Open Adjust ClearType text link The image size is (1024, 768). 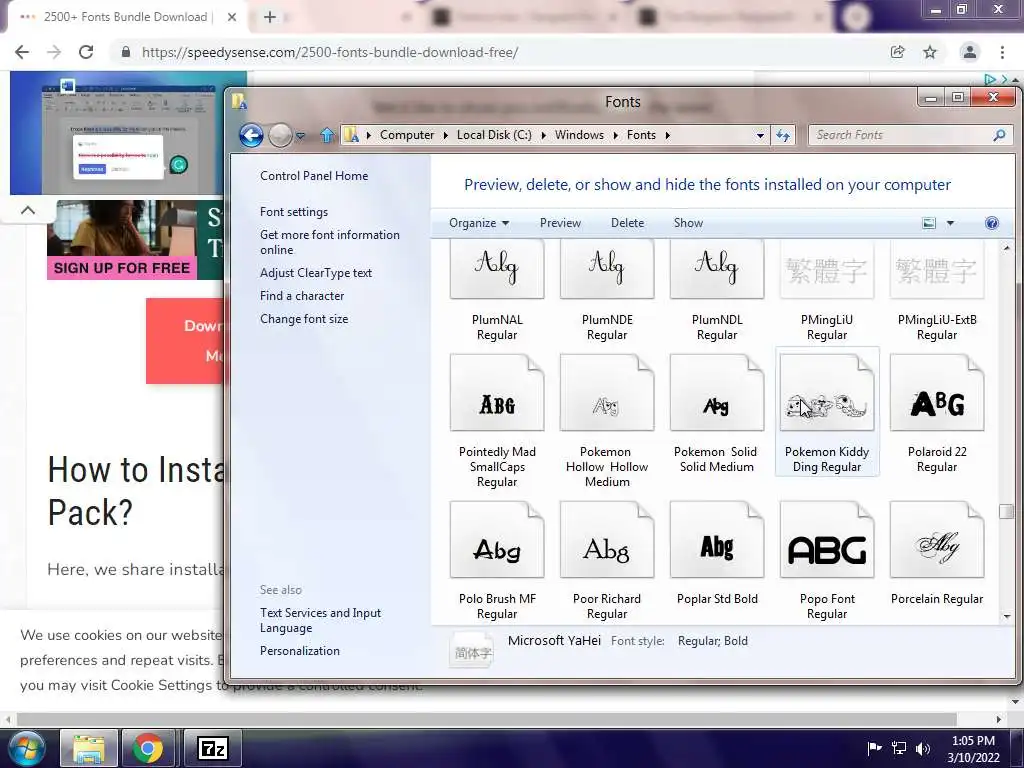point(316,273)
